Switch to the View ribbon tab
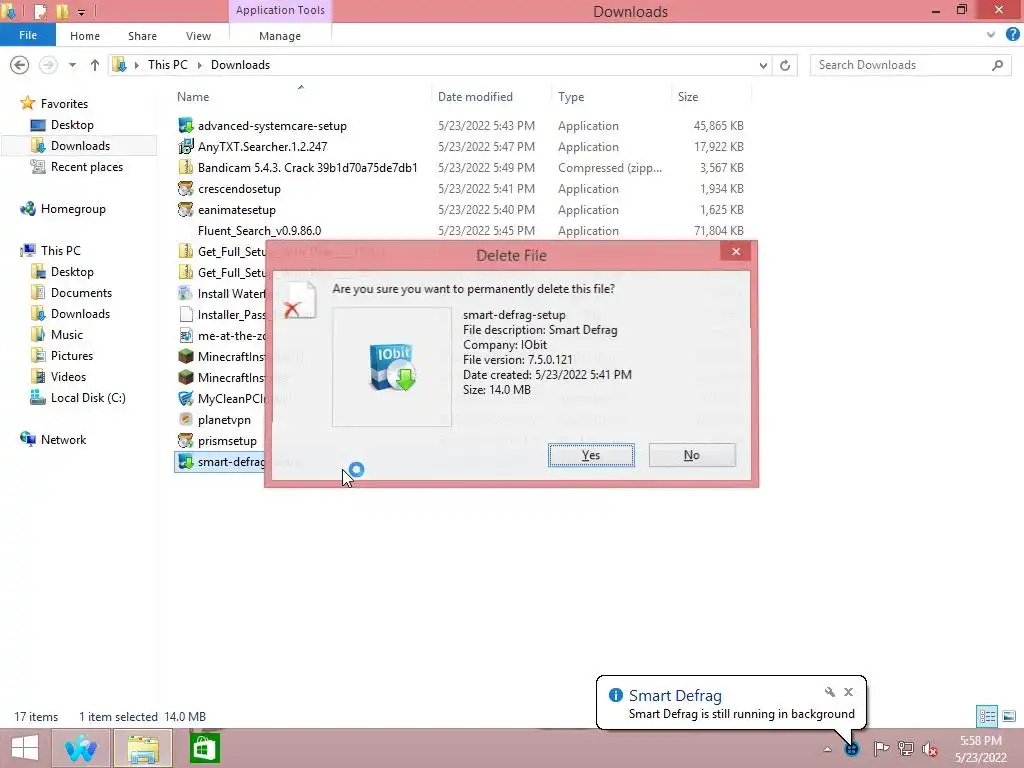The height and width of the screenshot is (768, 1024). (198, 36)
